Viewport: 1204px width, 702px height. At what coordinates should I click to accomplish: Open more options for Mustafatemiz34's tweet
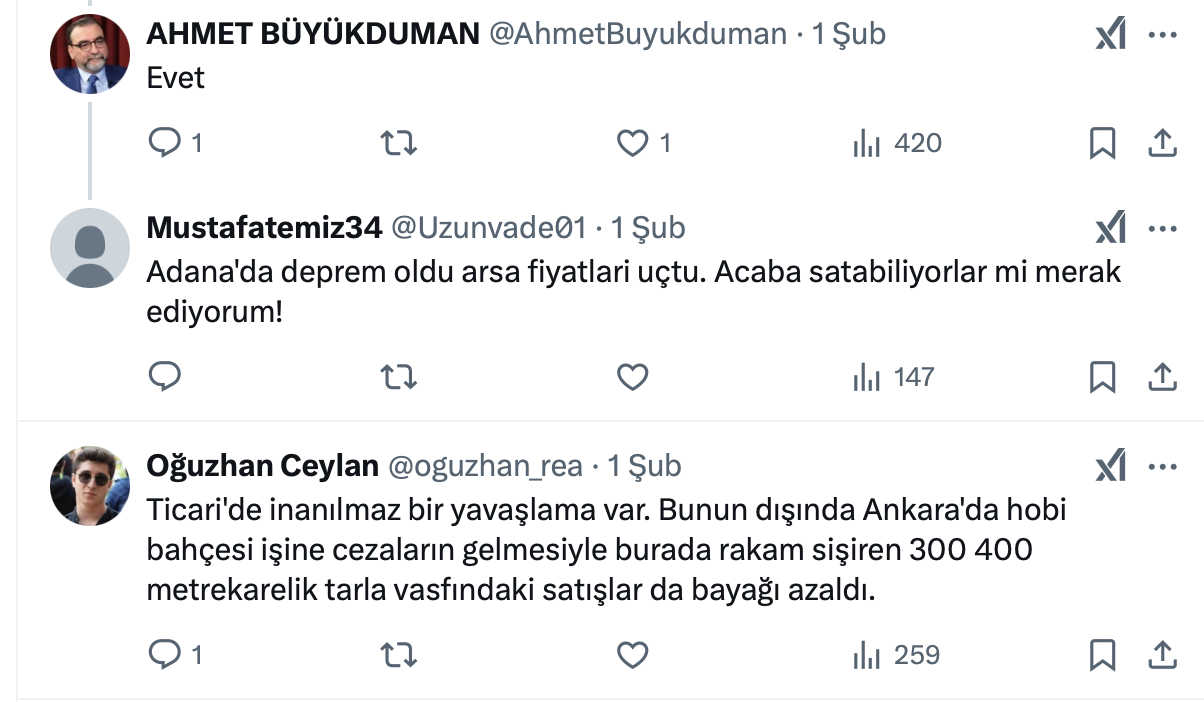(x=1161, y=229)
